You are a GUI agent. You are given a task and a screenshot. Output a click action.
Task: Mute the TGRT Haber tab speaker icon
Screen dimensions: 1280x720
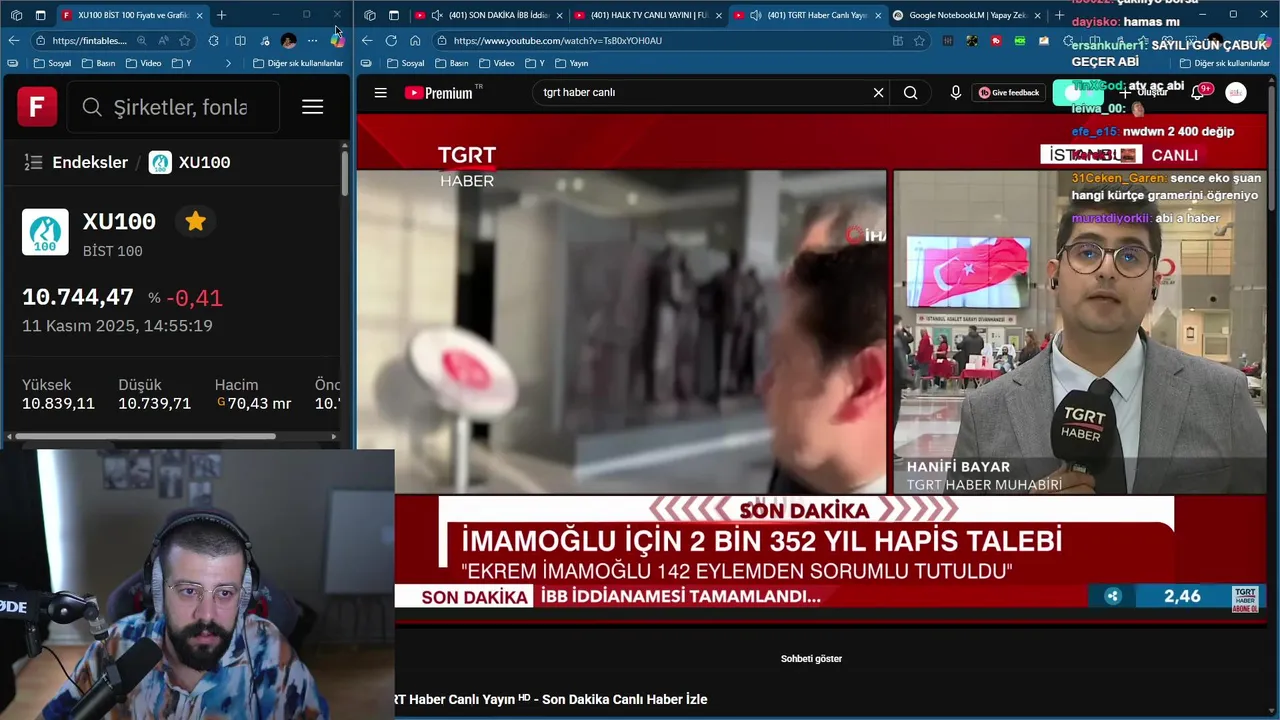[x=756, y=15]
